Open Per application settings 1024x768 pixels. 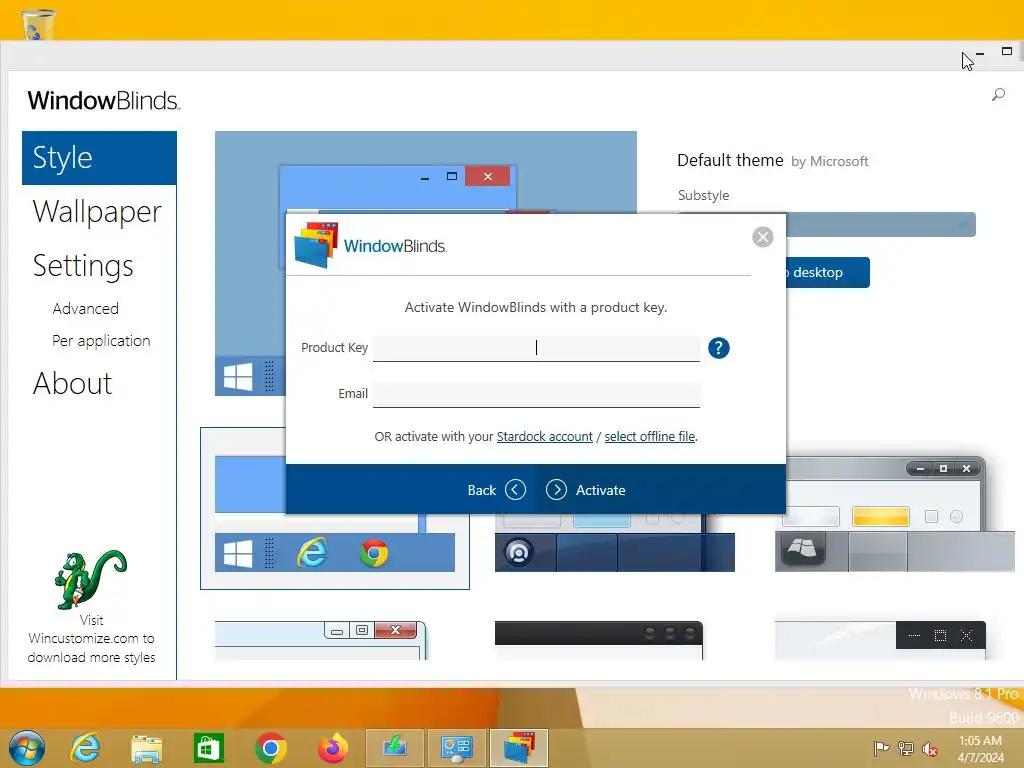pos(101,340)
